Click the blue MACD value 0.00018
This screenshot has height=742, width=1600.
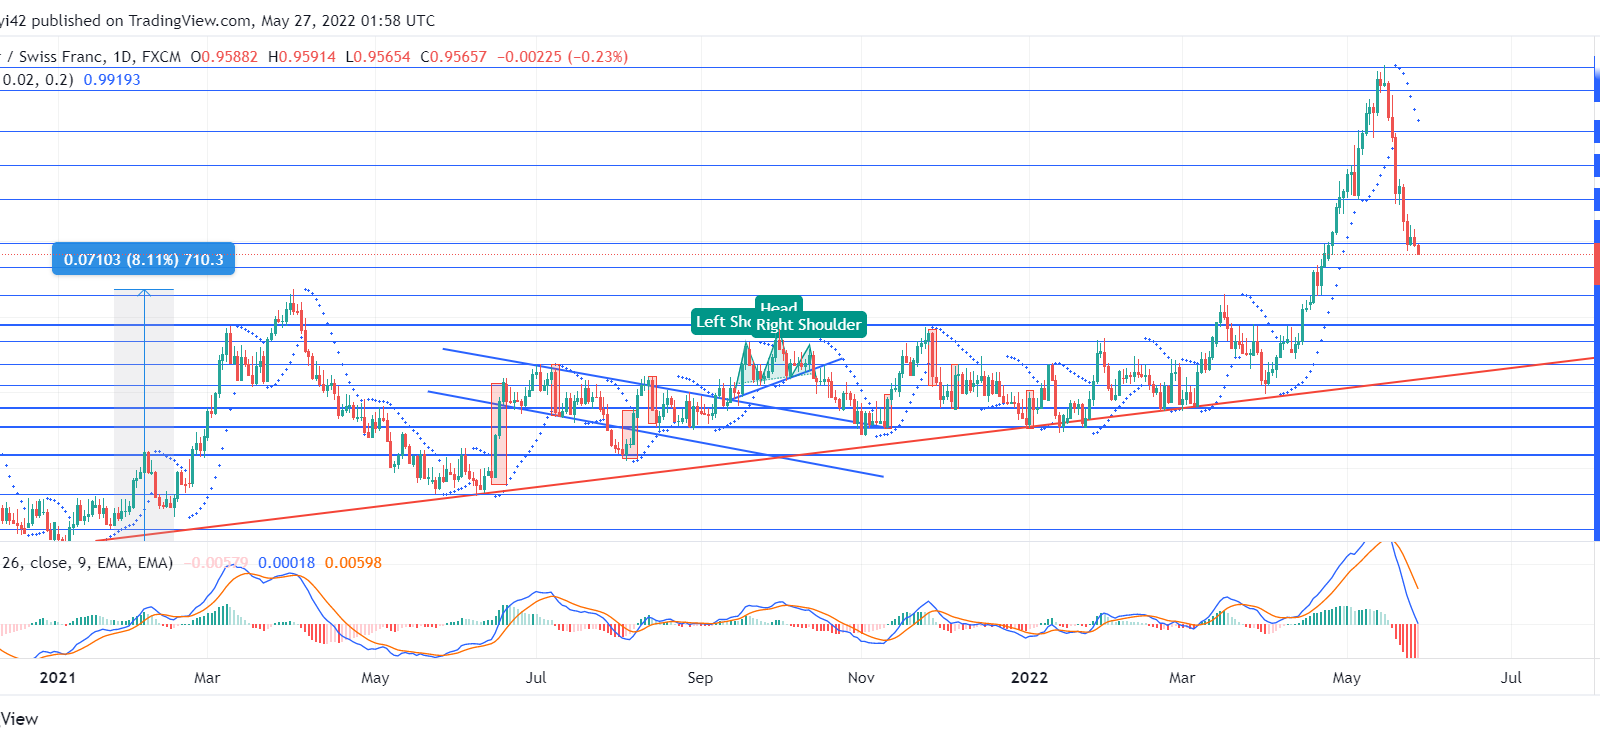click(x=286, y=563)
